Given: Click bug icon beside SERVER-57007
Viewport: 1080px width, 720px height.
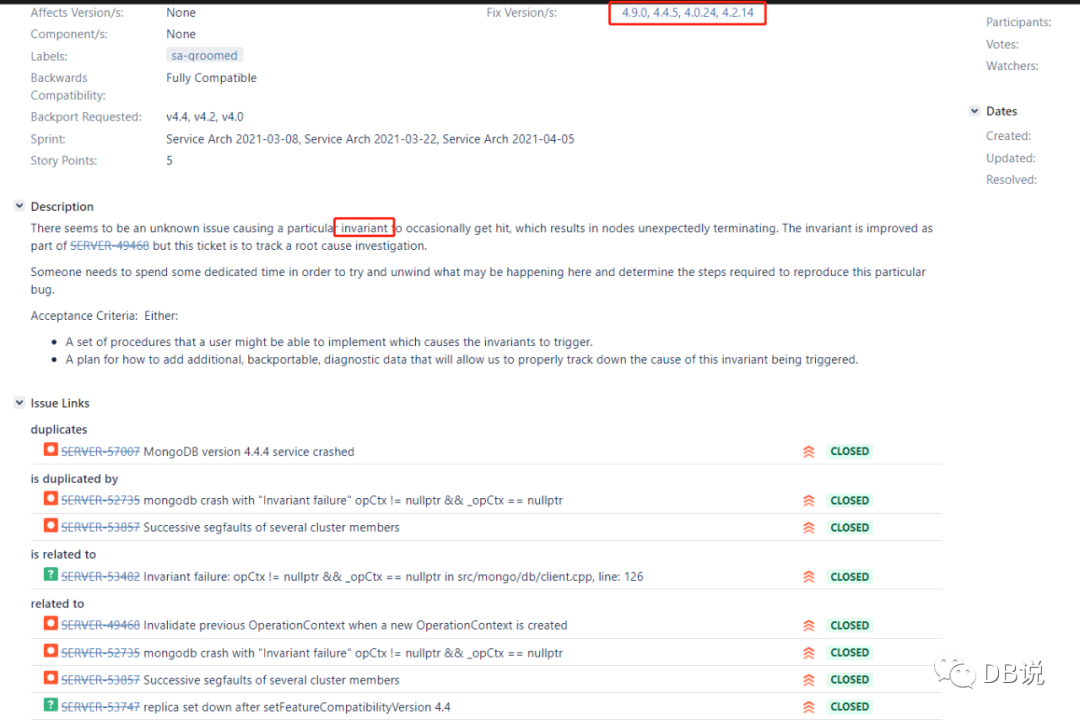Looking at the screenshot, I should (x=50, y=450).
